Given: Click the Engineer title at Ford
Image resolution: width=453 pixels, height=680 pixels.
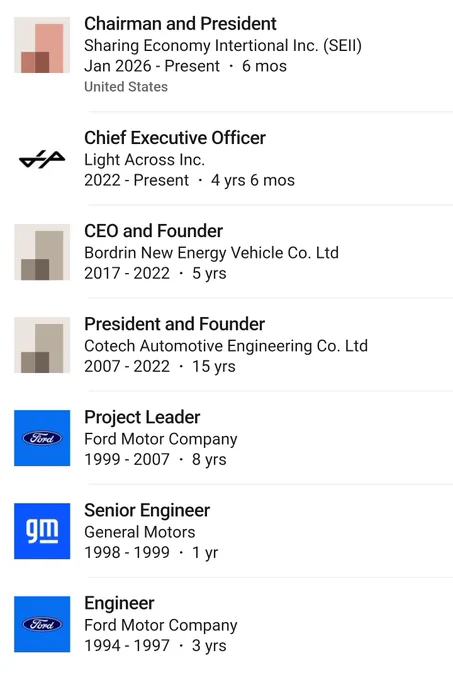Looking at the screenshot, I should click(119, 603).
